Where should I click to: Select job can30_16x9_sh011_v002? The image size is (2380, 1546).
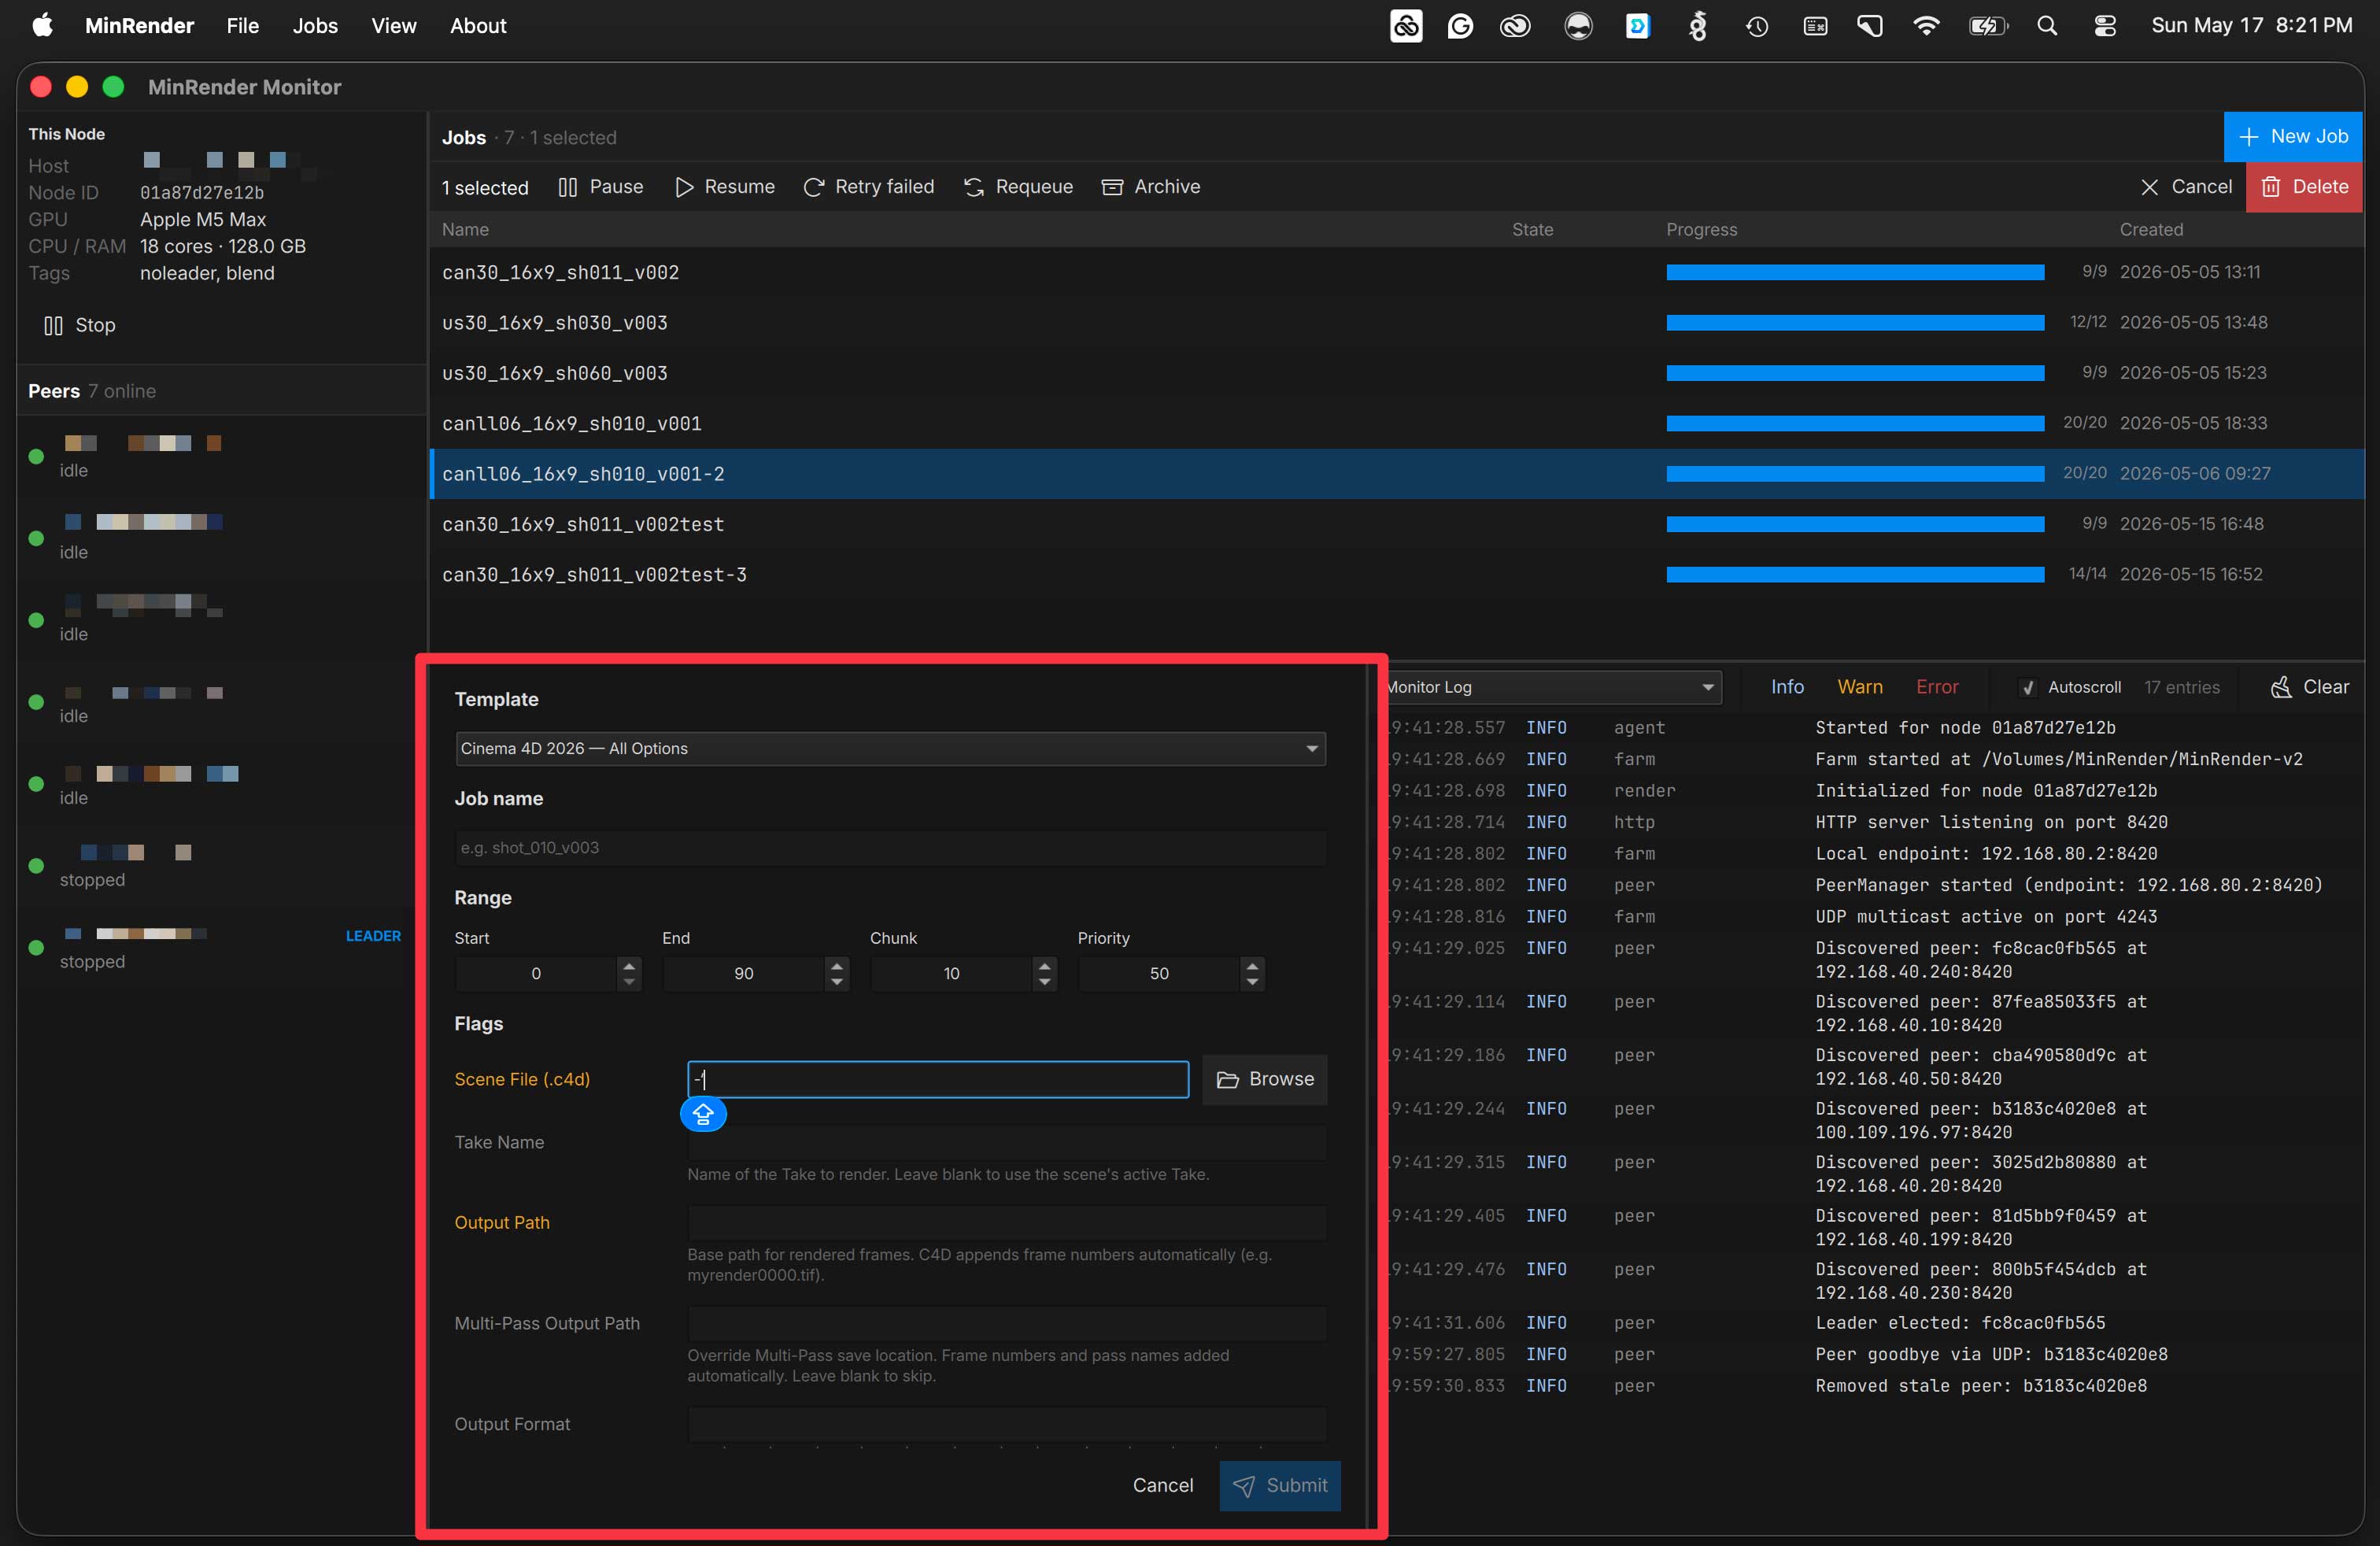[1396, 272]
